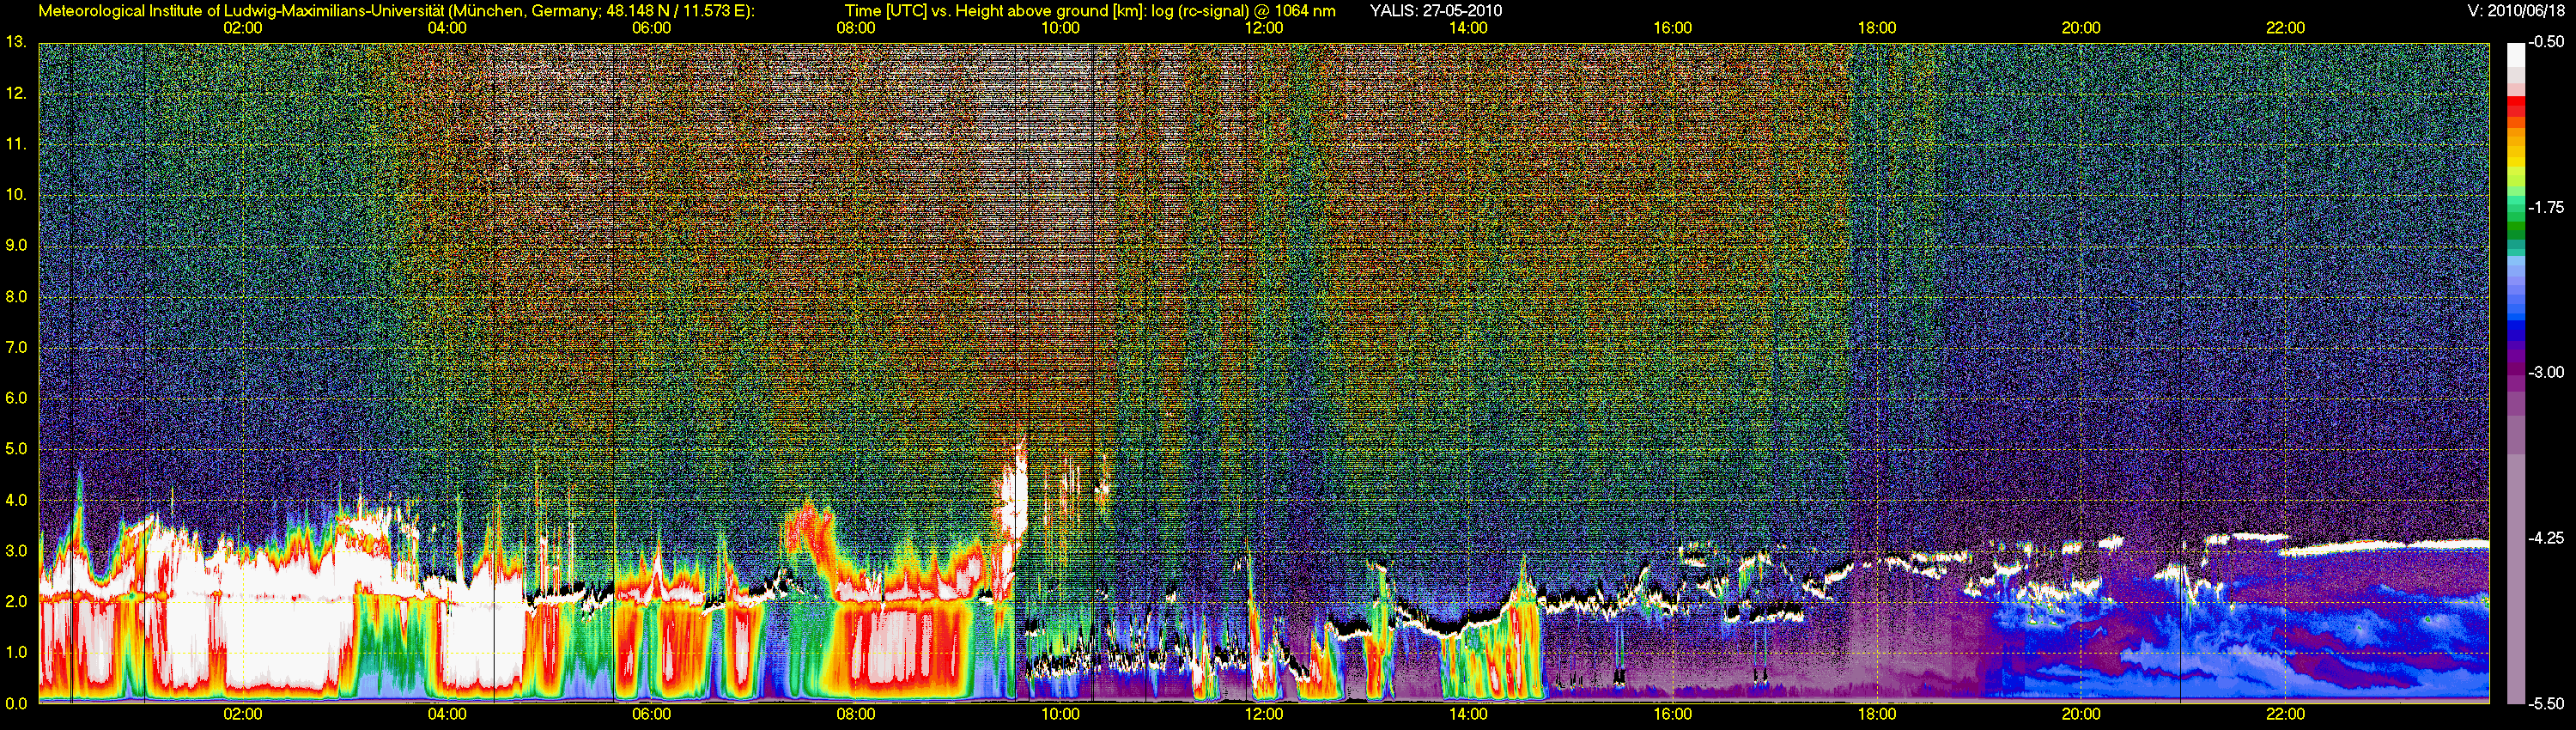Select the 'YALIS: 27-05-2010' date label

point(1436,10)
